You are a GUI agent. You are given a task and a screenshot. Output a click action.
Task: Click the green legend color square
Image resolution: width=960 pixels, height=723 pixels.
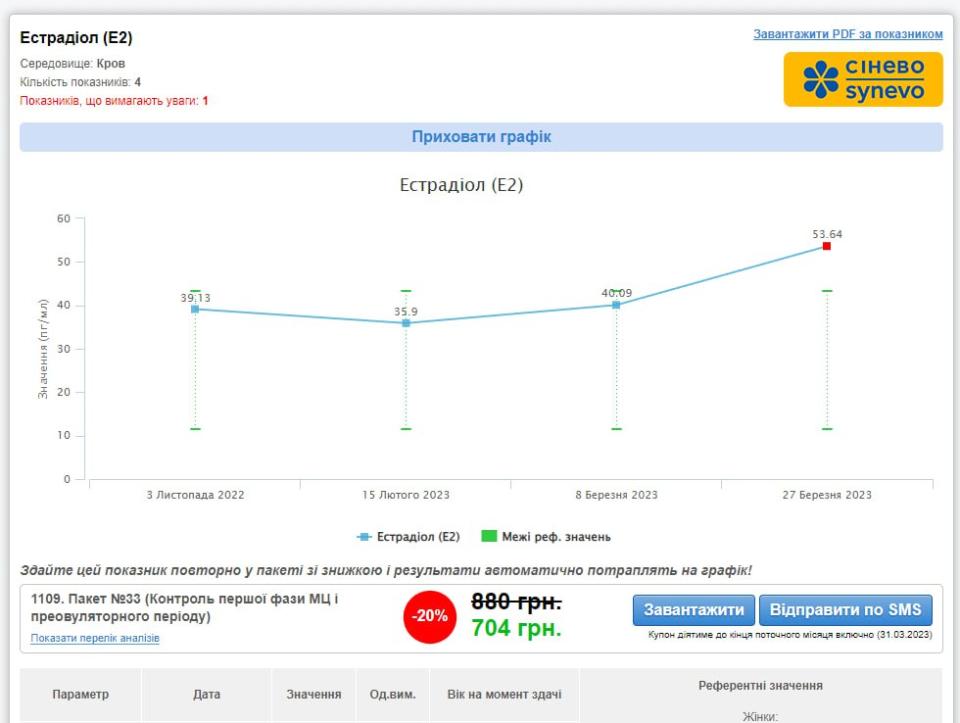(x=489, y=537)
